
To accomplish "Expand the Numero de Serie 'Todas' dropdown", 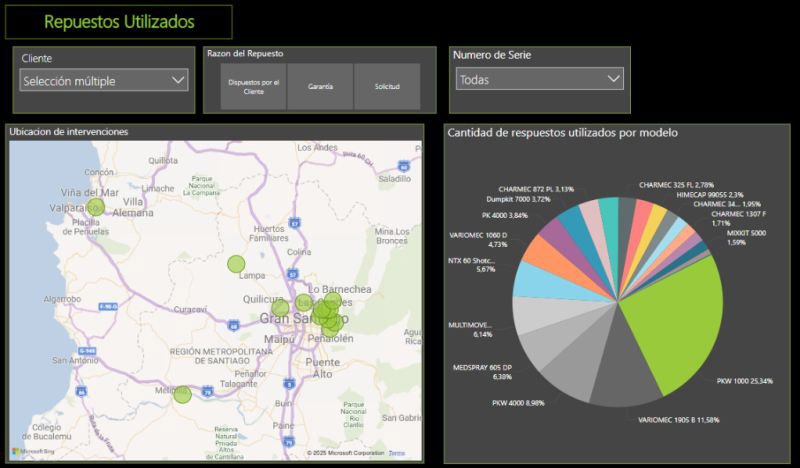I will pos(539,79).
